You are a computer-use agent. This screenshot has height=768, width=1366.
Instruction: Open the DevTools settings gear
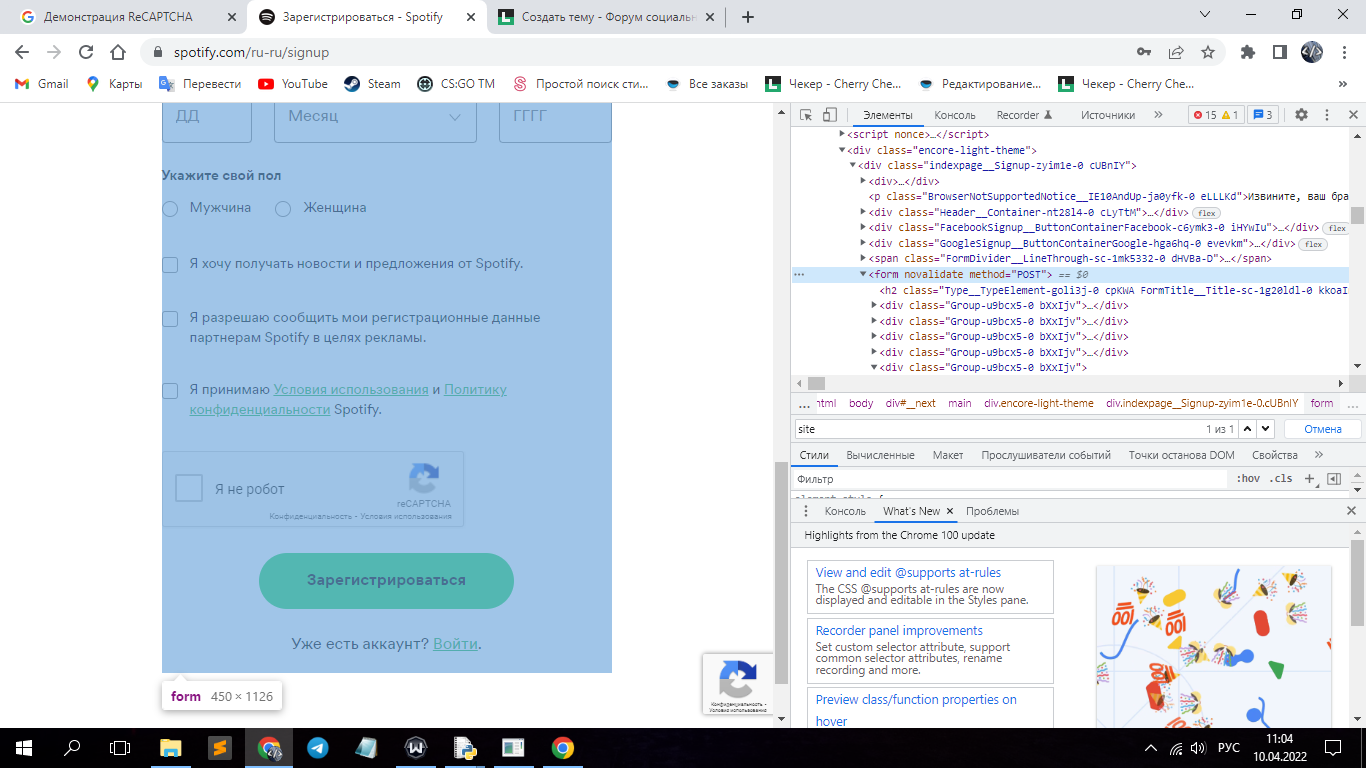click(1301, 115)
